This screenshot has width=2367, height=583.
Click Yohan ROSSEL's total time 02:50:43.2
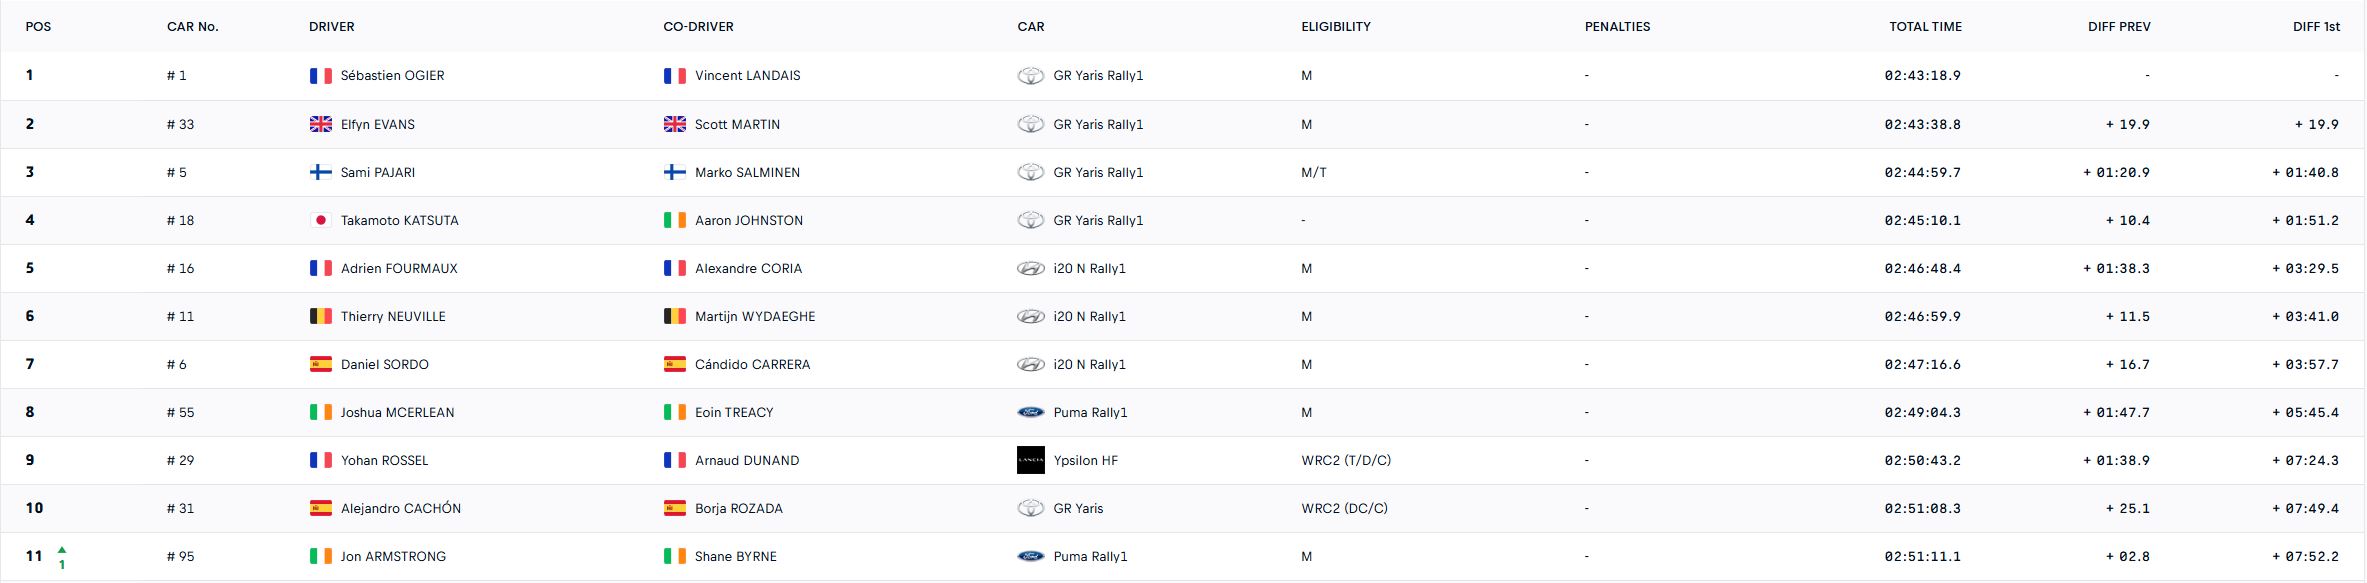click(1922, 460)
